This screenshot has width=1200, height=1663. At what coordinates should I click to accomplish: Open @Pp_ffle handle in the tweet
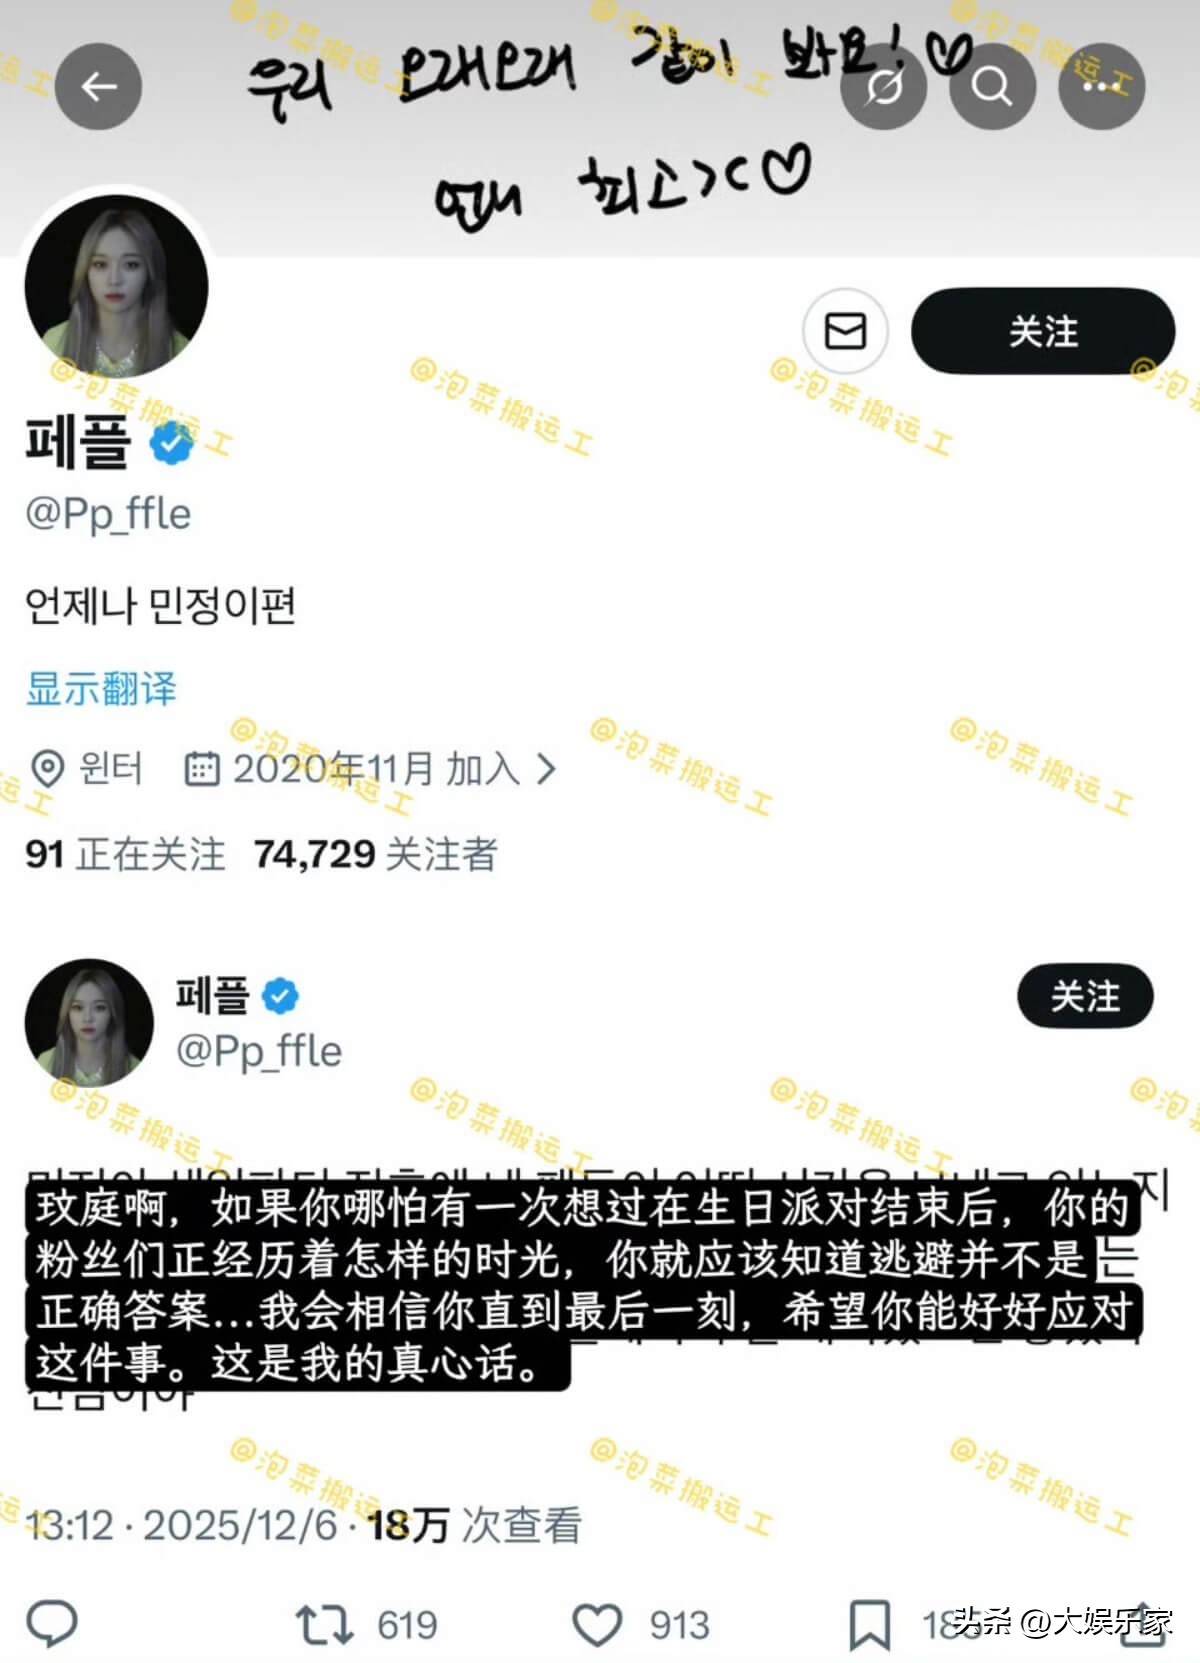coord(259,1051)
